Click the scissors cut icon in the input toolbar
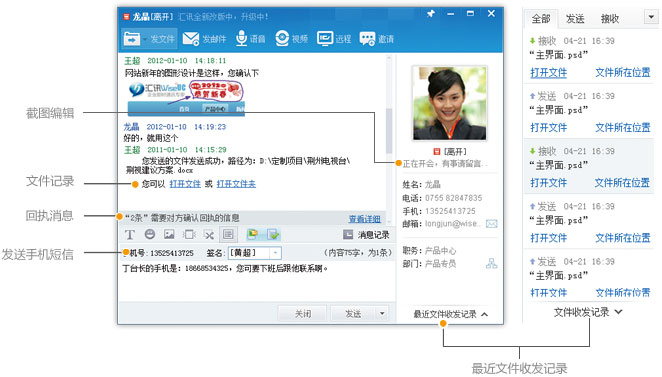The width and height of the screenshot is (662, 377). click(x=209, y=234)
